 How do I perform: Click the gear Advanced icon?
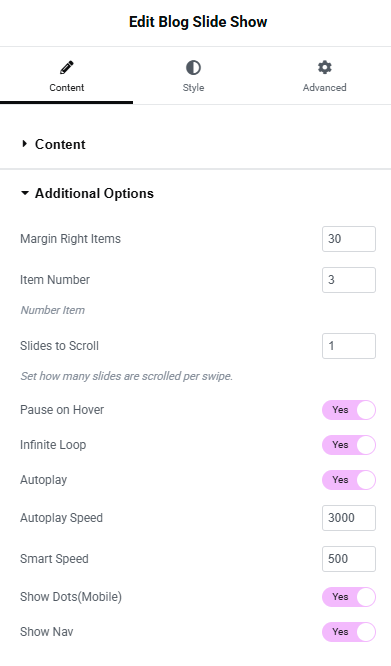tap(325, 67)
